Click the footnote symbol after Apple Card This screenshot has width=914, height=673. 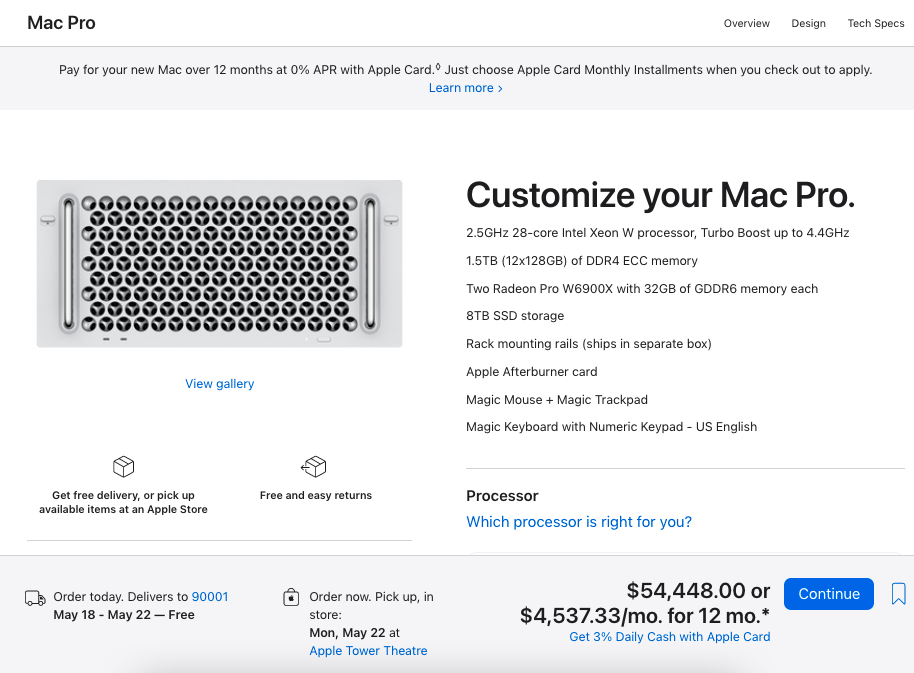(438, 67)
